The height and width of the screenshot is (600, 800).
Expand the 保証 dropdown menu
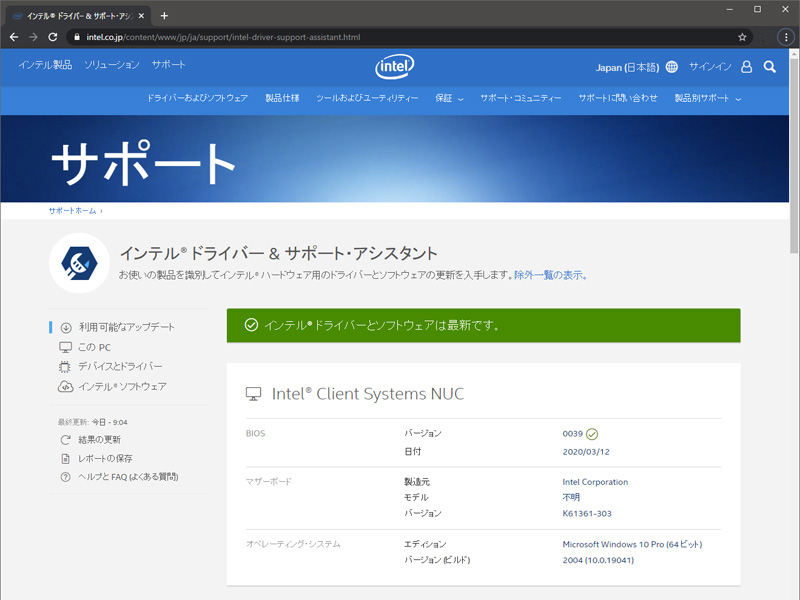[446, 100]
